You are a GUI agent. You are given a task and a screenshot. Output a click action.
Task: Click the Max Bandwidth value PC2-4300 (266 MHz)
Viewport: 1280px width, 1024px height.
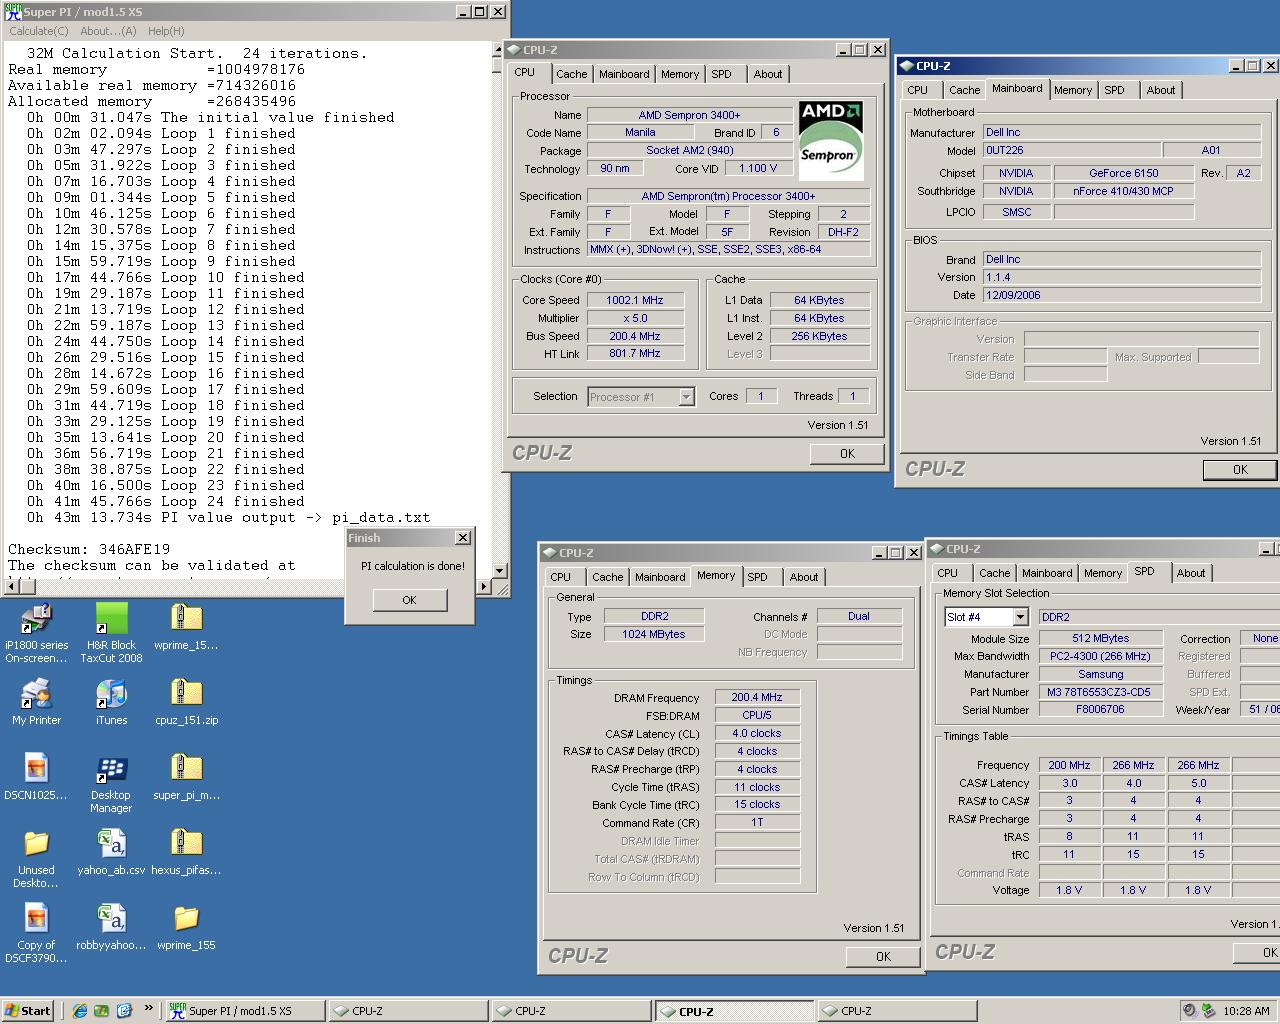[1100, 656]
